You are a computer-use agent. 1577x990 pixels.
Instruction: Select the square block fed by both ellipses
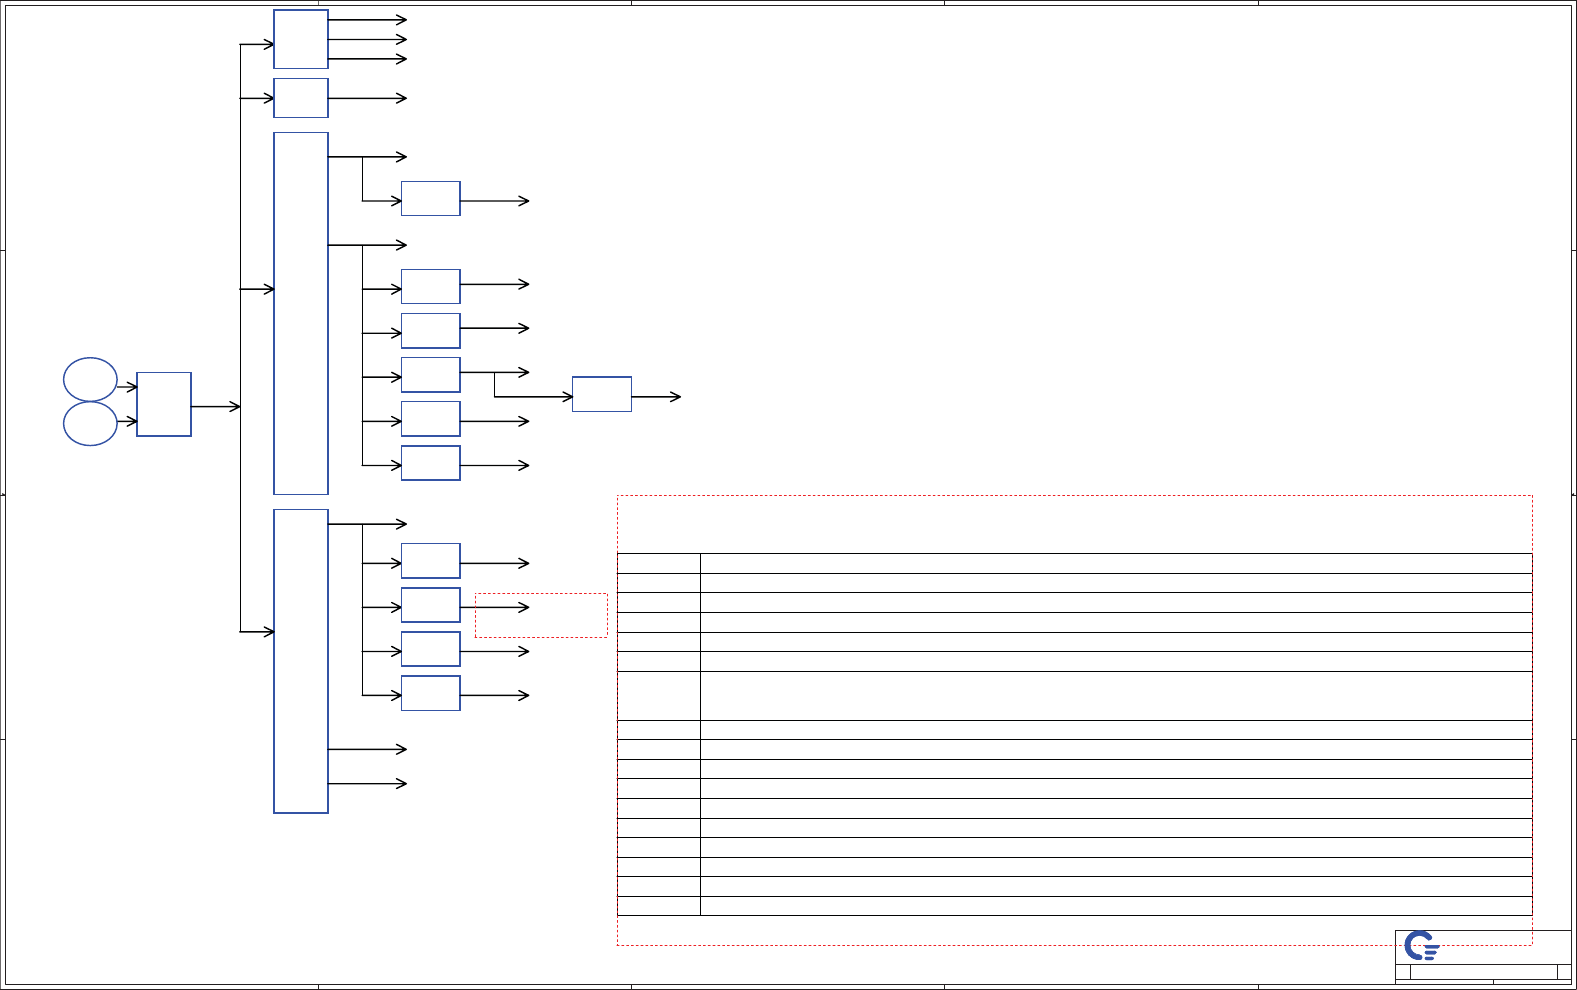164,404
